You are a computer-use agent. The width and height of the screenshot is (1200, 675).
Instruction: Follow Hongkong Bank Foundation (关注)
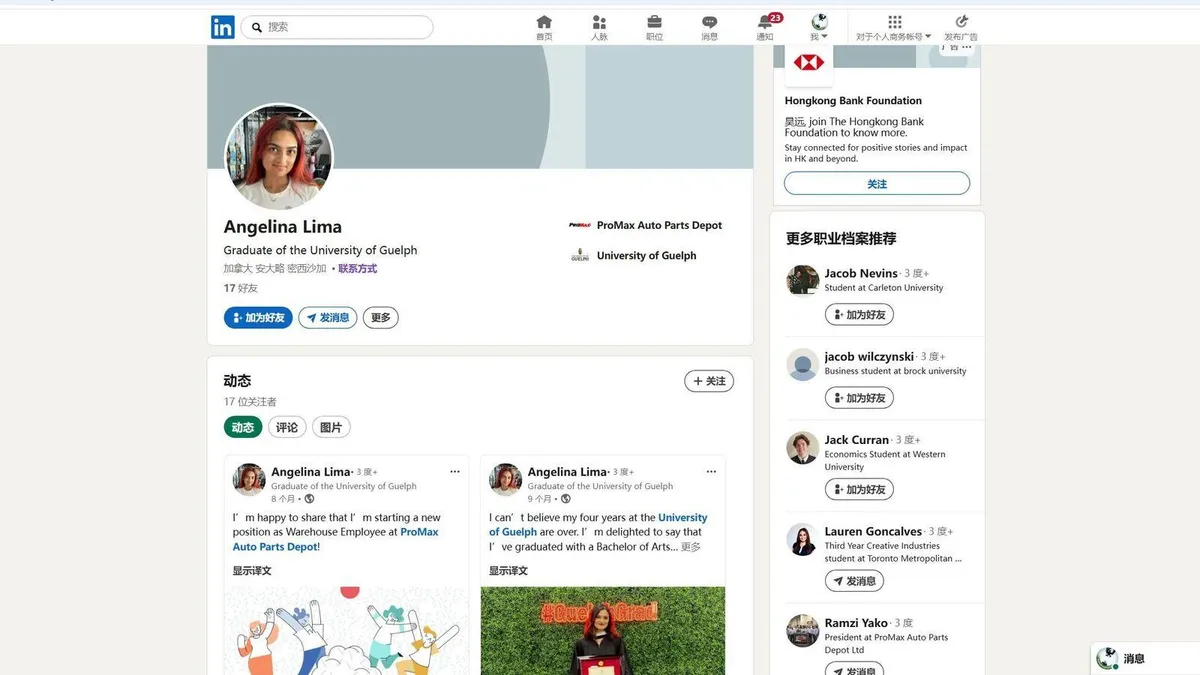tap(877, 184)
